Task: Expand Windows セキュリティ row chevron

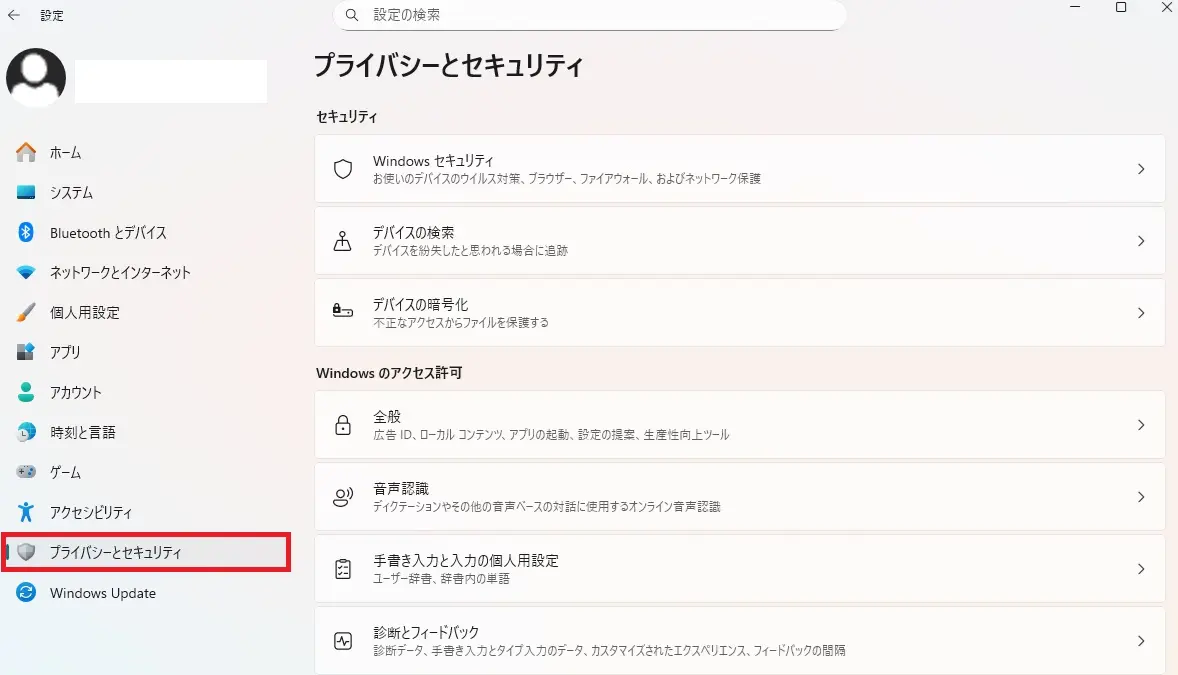Action: (x=1140, y=169)
